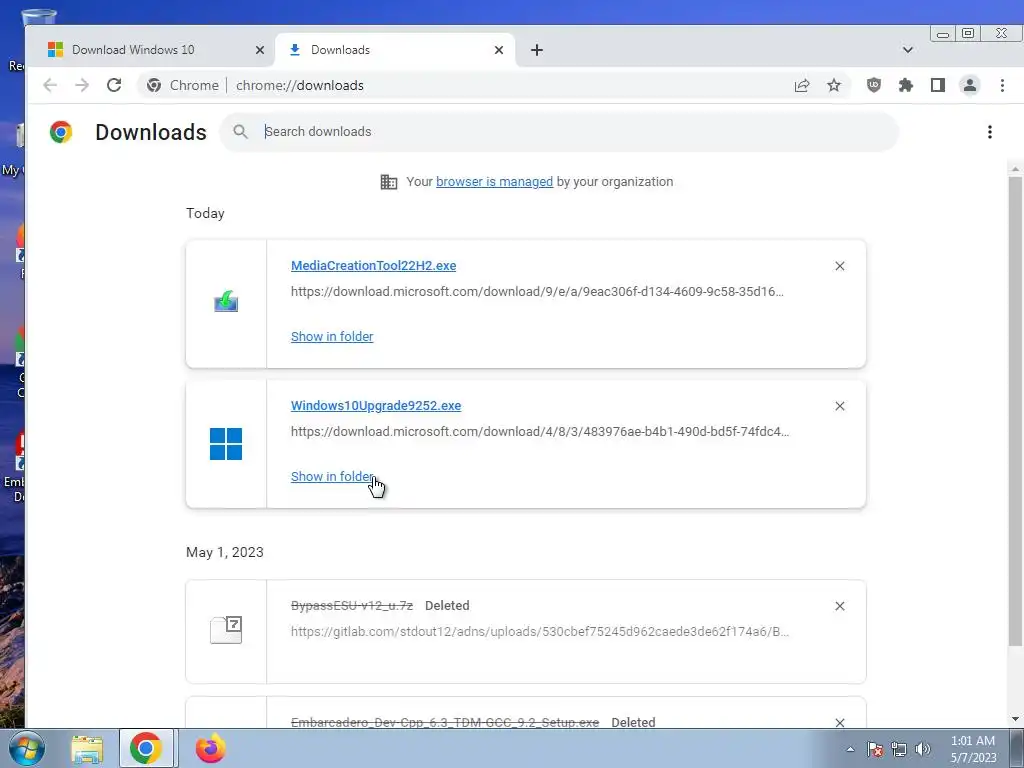Click the Windows10Upgrade download URL text
Image resolution: width=1024 pixels, height=768 pixels.
(x=540, y=432)
